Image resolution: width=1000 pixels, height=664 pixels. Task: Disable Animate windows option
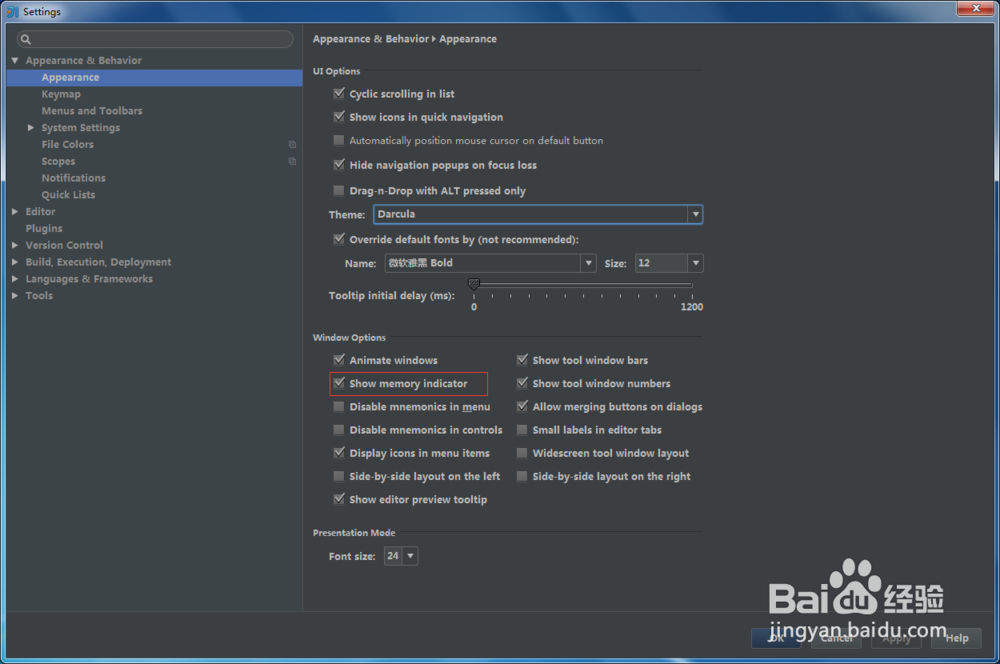pos(339,360)
